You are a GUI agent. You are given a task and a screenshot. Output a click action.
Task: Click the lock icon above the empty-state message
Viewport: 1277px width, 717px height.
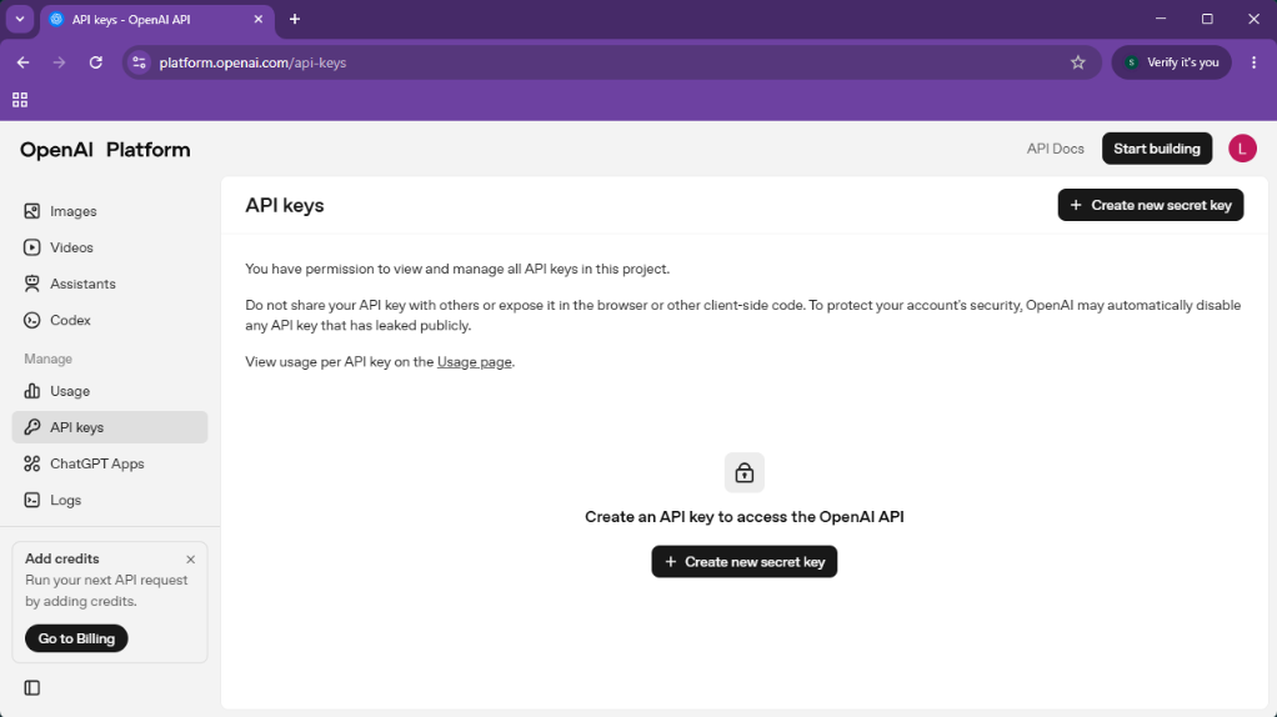tap(744, 473)
